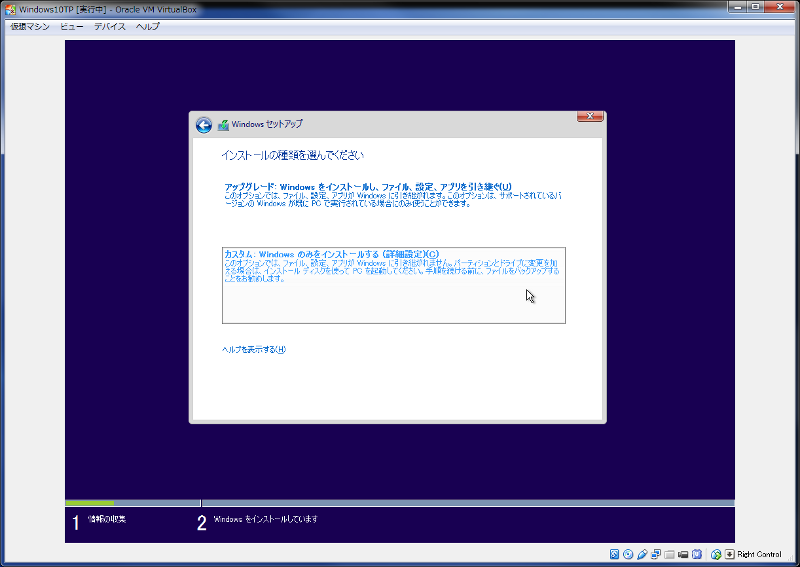Select the Upgrade install option (U)
The height and width of the screenshot is (567, 800).
393,195
